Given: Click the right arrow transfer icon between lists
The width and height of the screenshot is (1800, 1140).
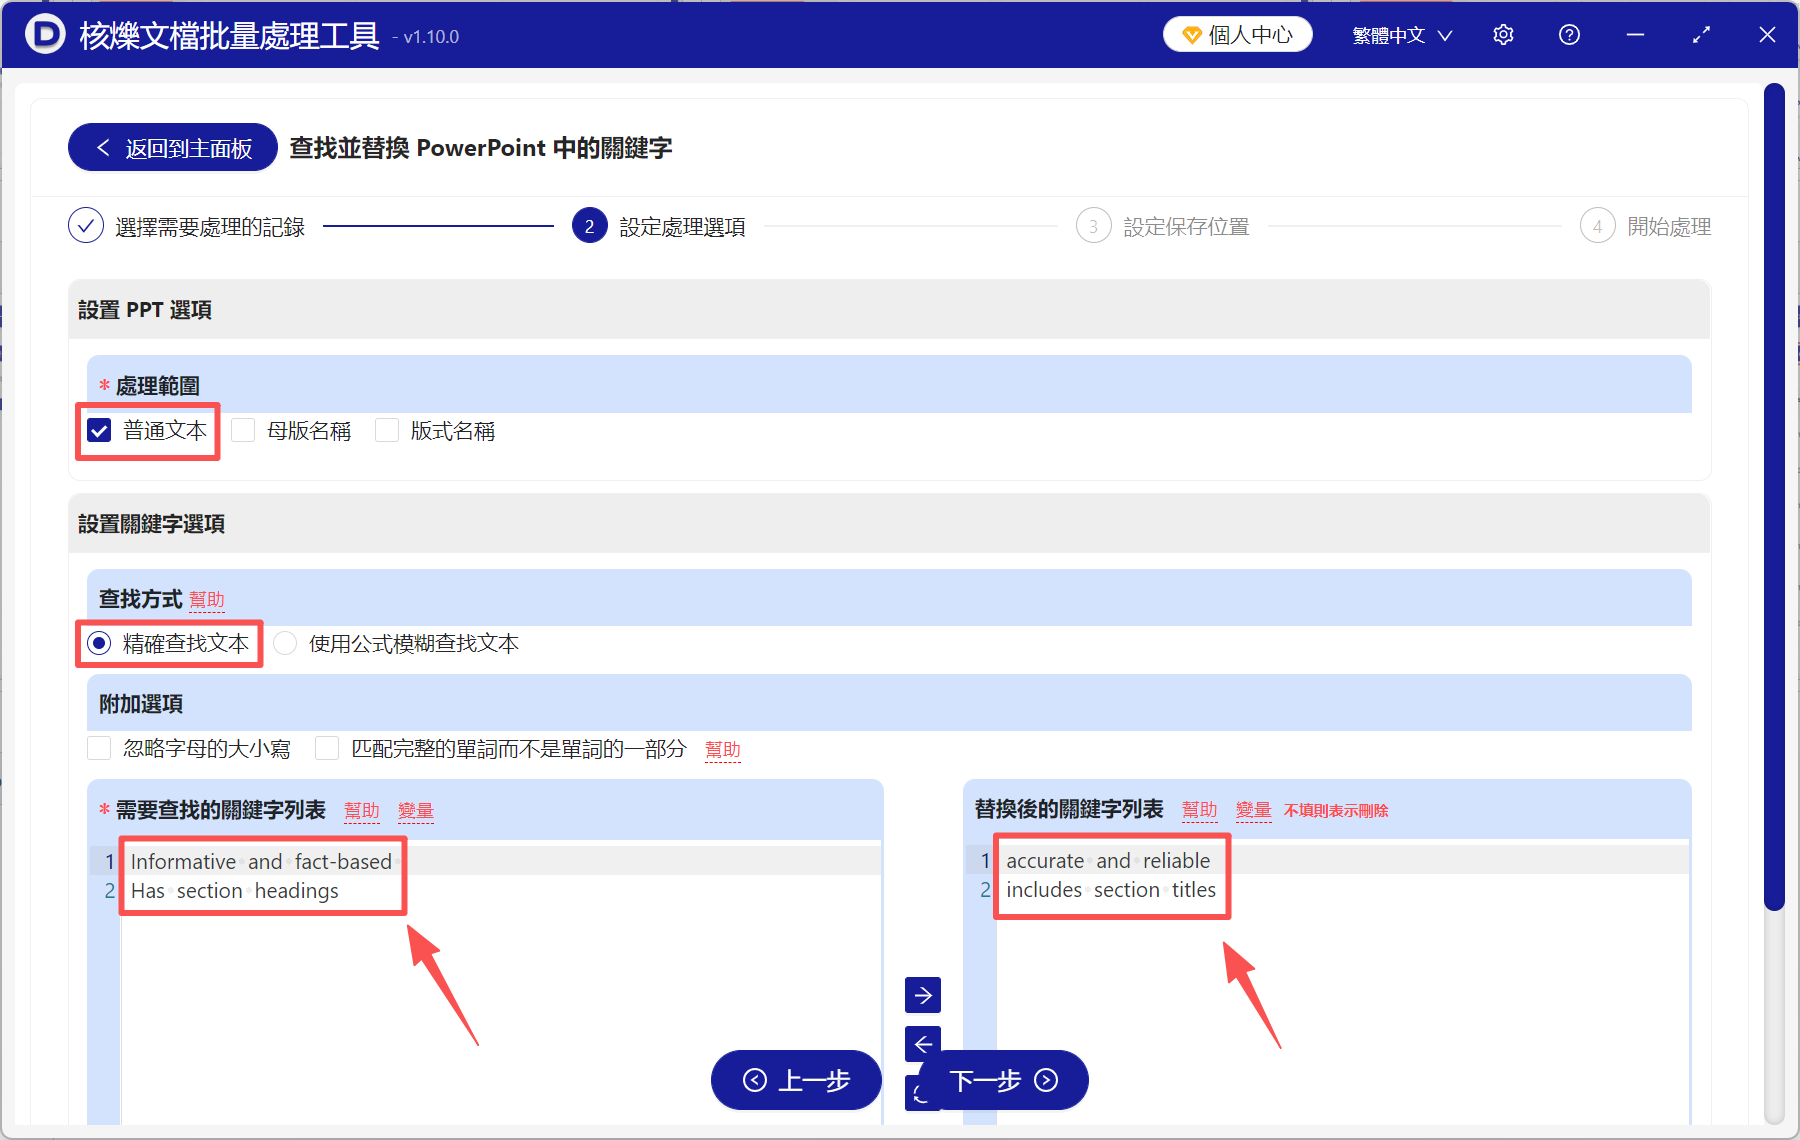Looking at the screenshot, I should (922, 995).
